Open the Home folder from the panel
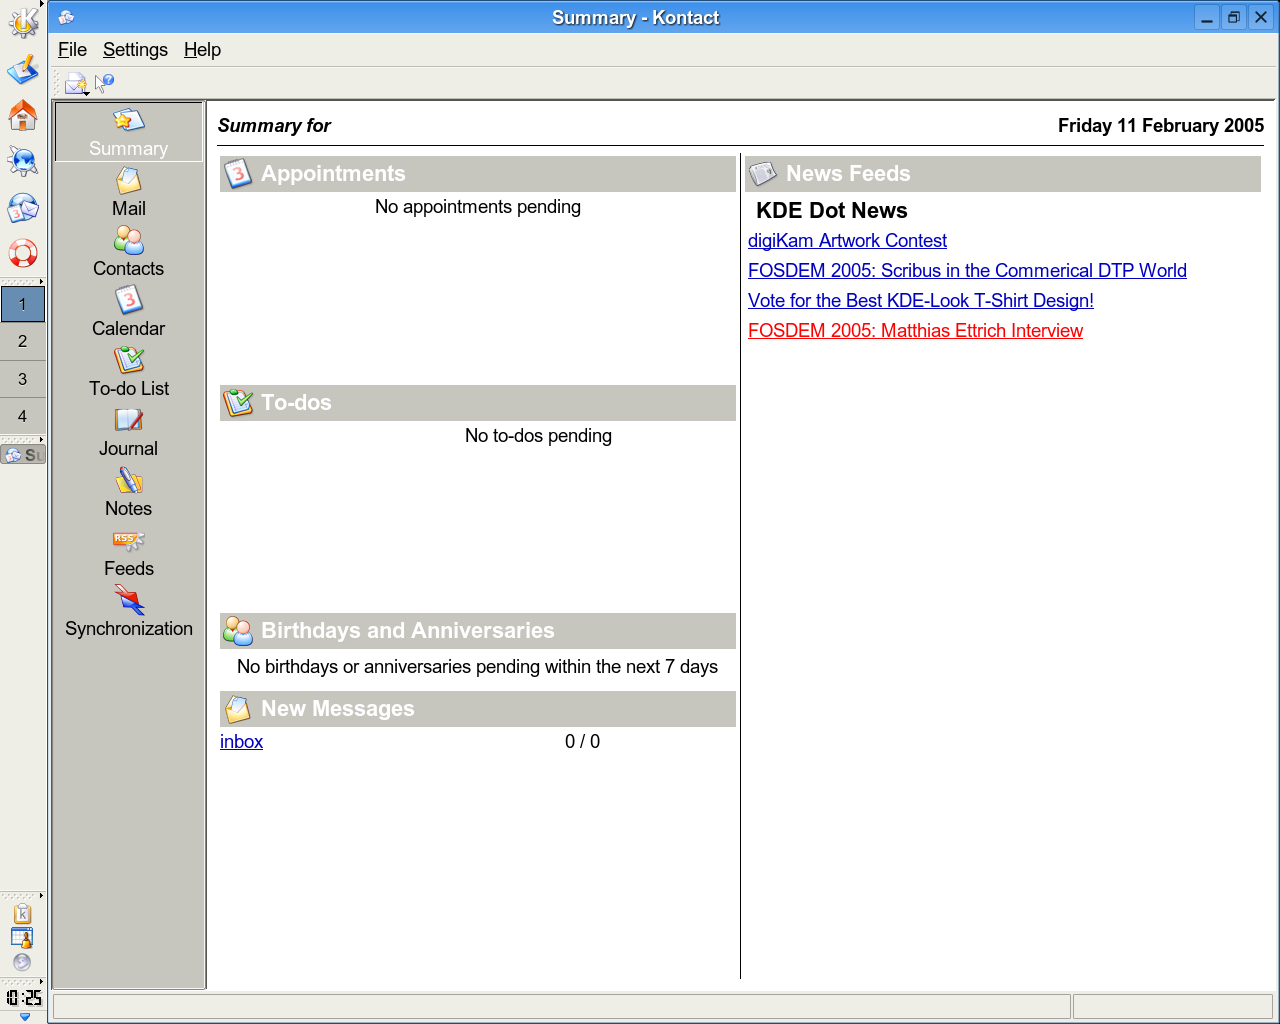 [23, 115]
